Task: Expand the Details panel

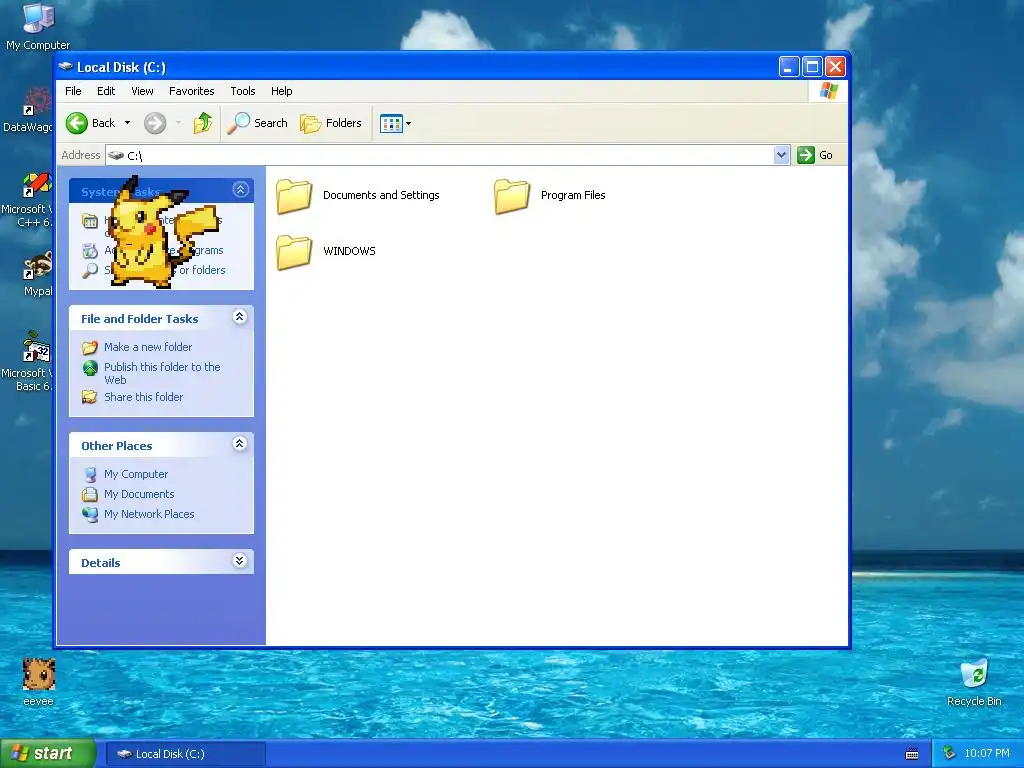Action: [240, 561]
